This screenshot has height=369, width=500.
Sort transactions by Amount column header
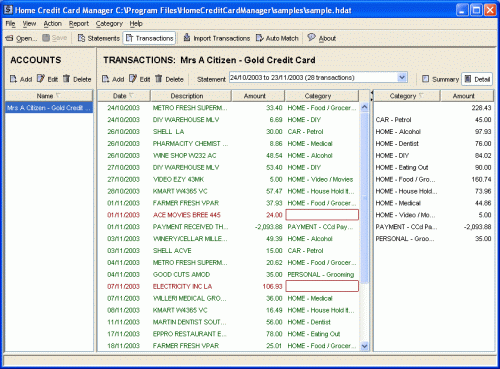coord(258,96)
